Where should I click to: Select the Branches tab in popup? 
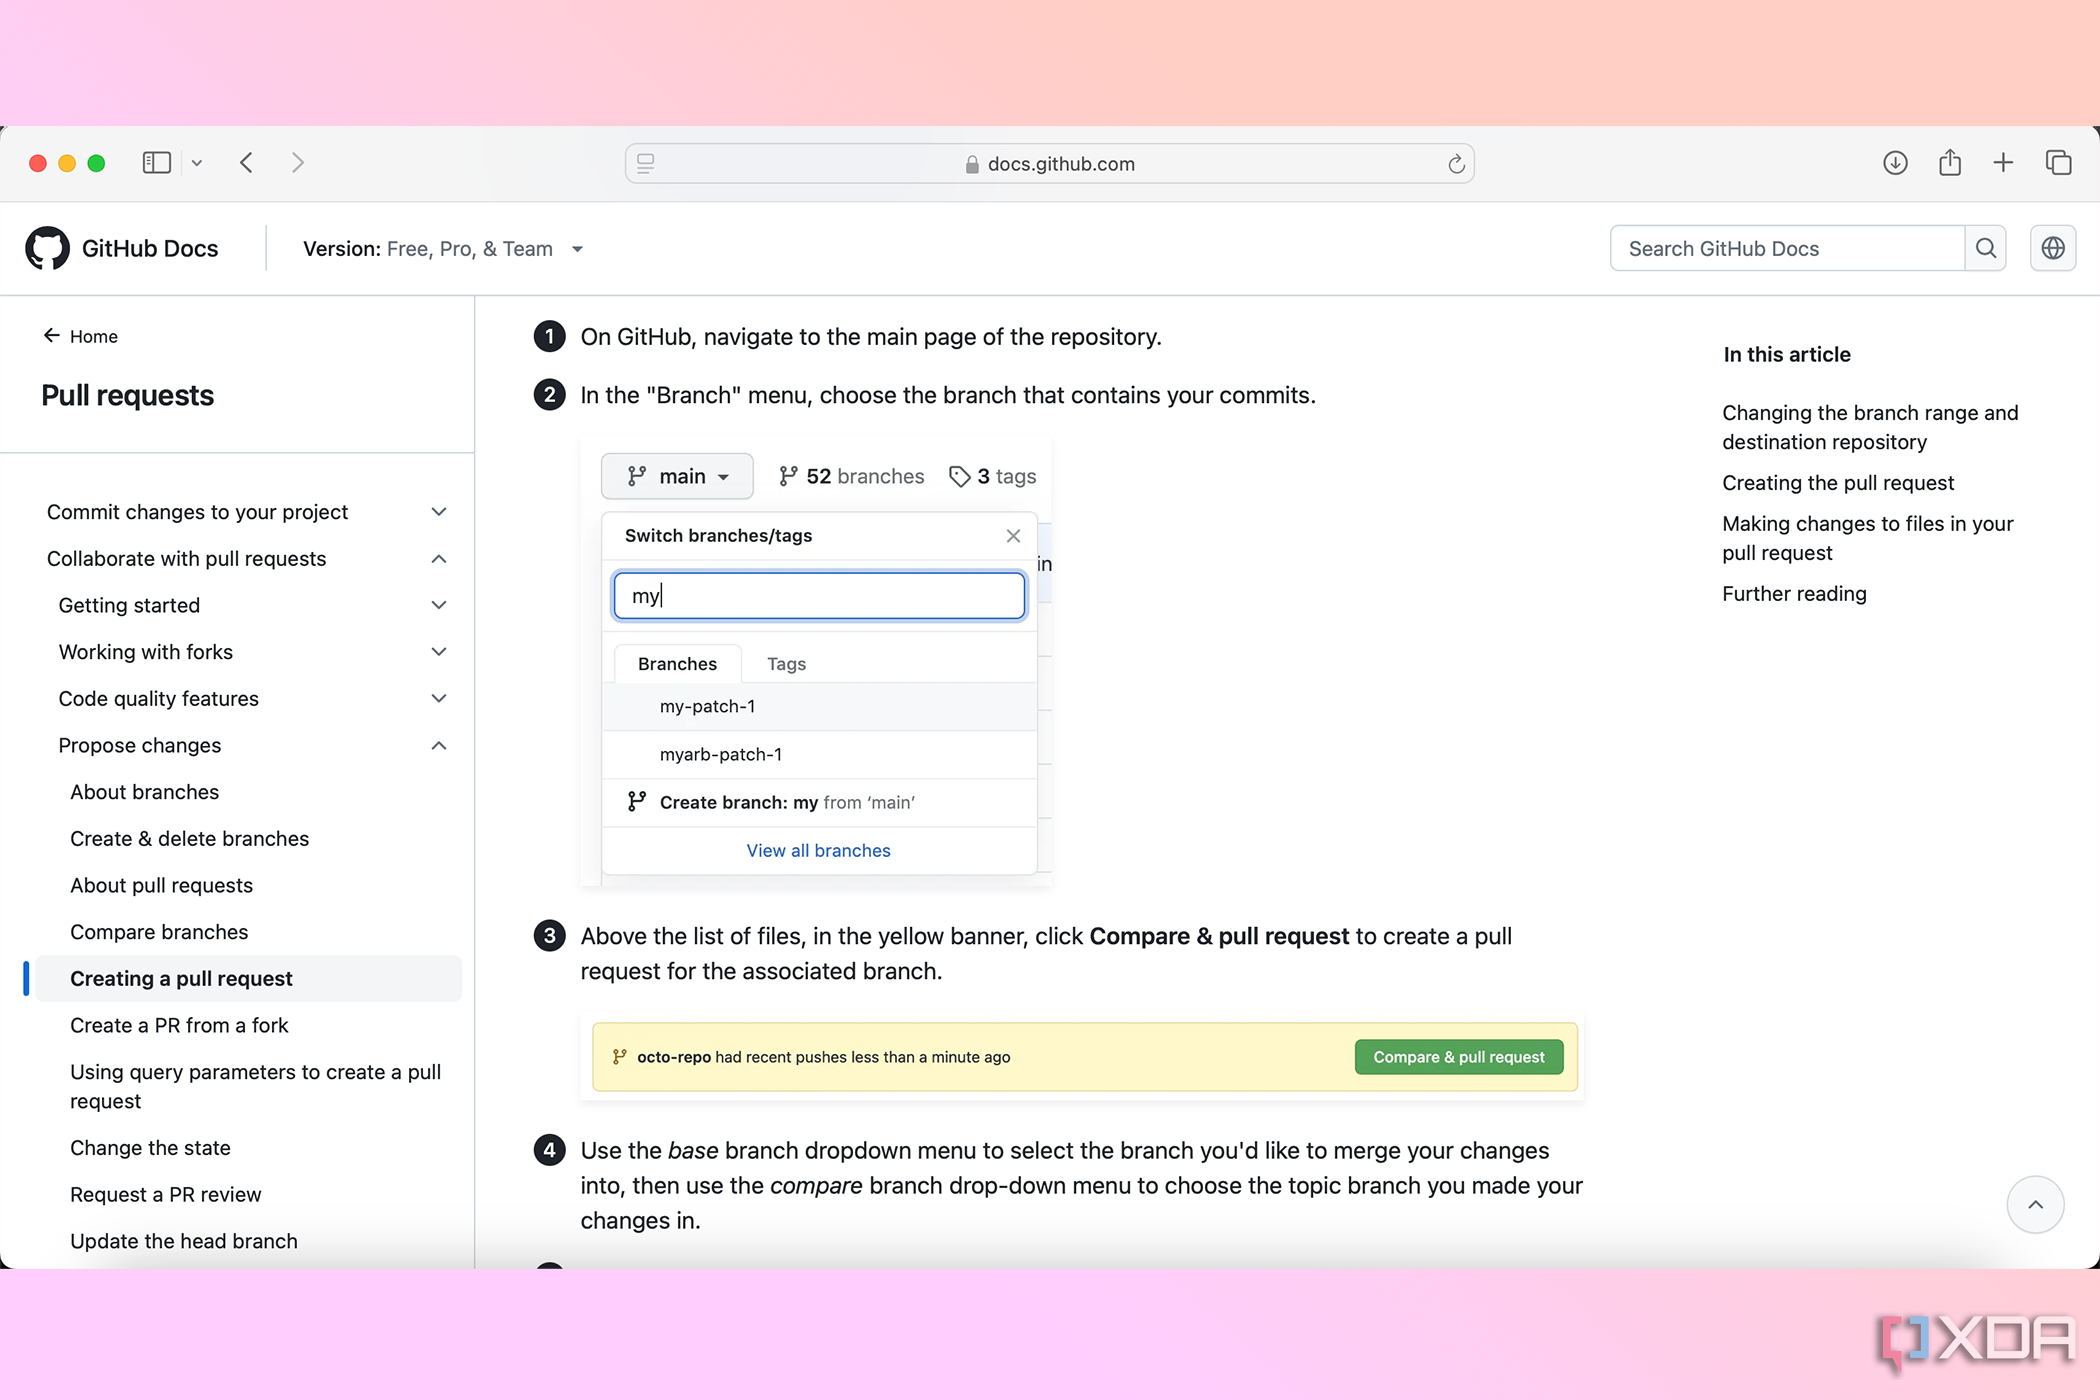(x=677, y=664)
